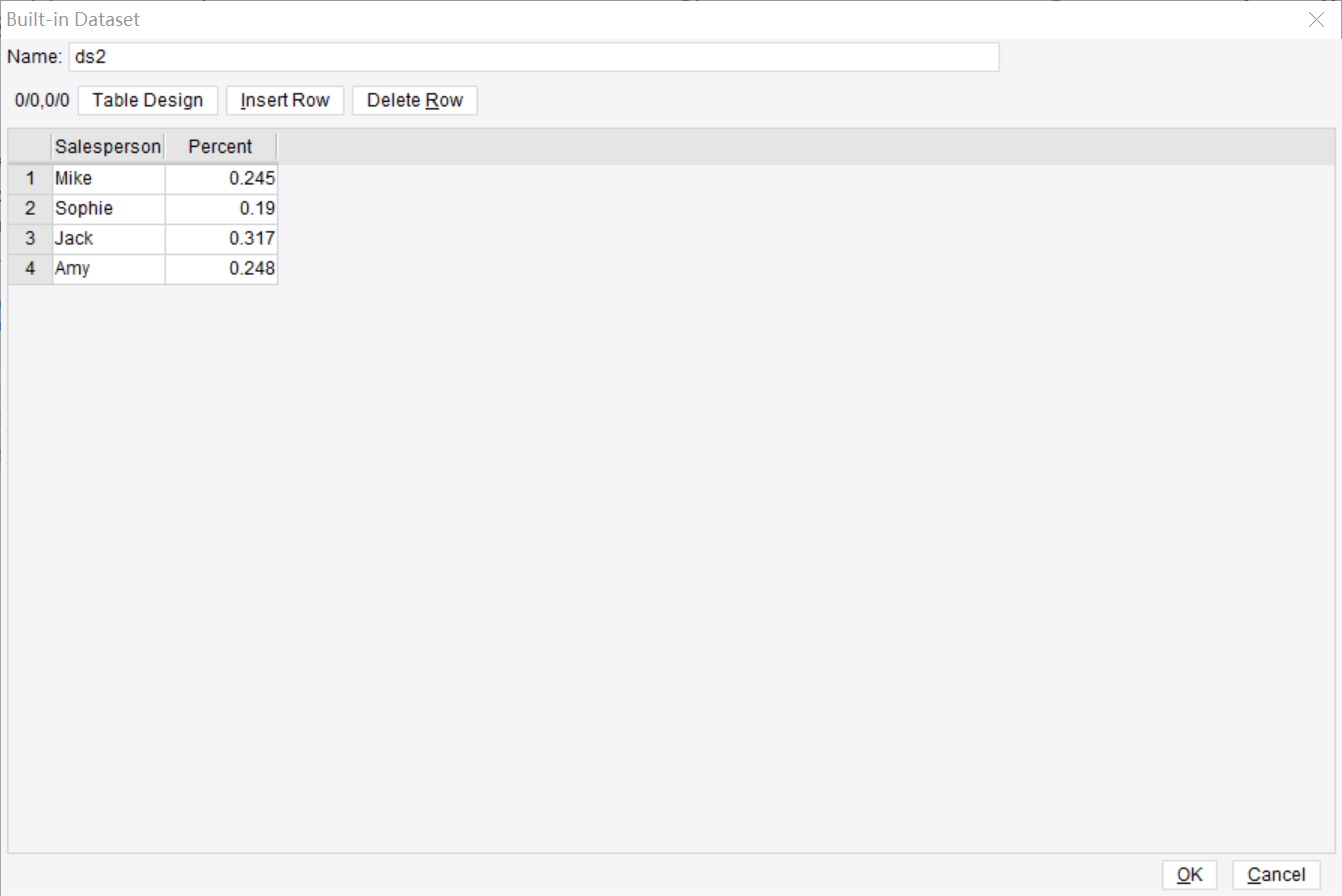
Task: Click the Name input field containing ds2
Action: pos(534,57)
